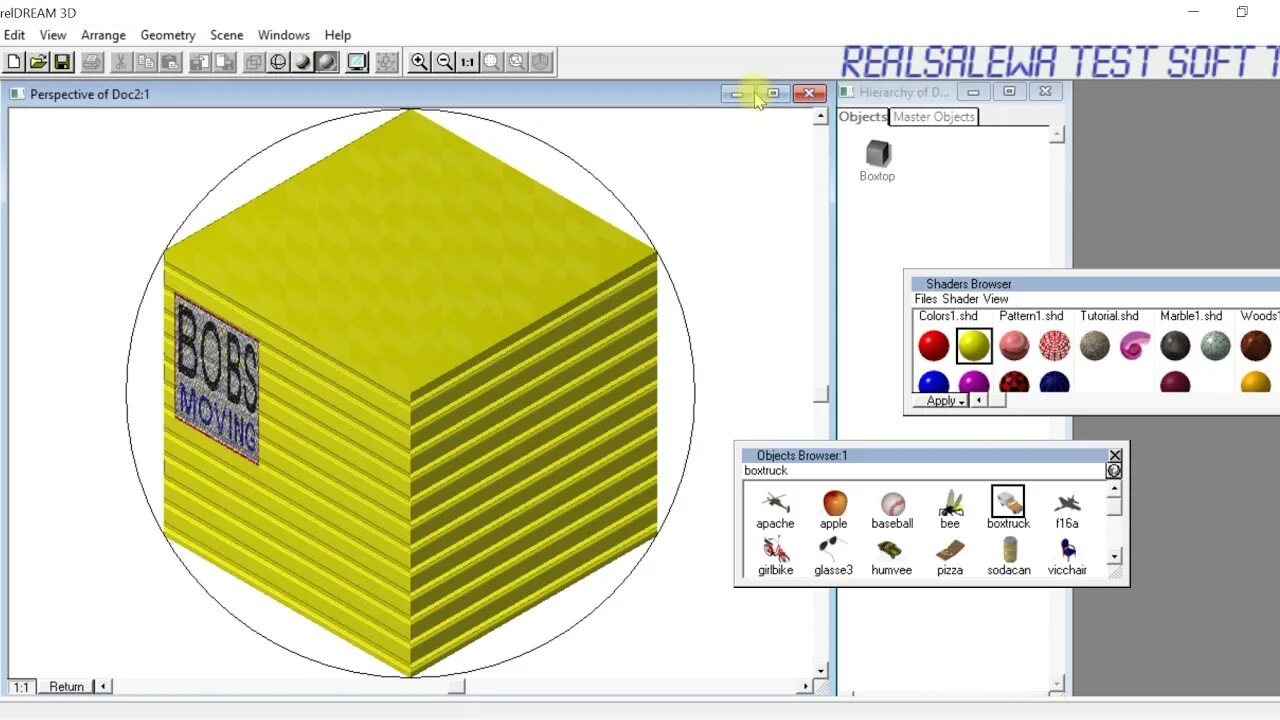This screenshot has width=1280, height=720.
Task: Select better preview sphere display mode
Action: (x=326, y=62)
